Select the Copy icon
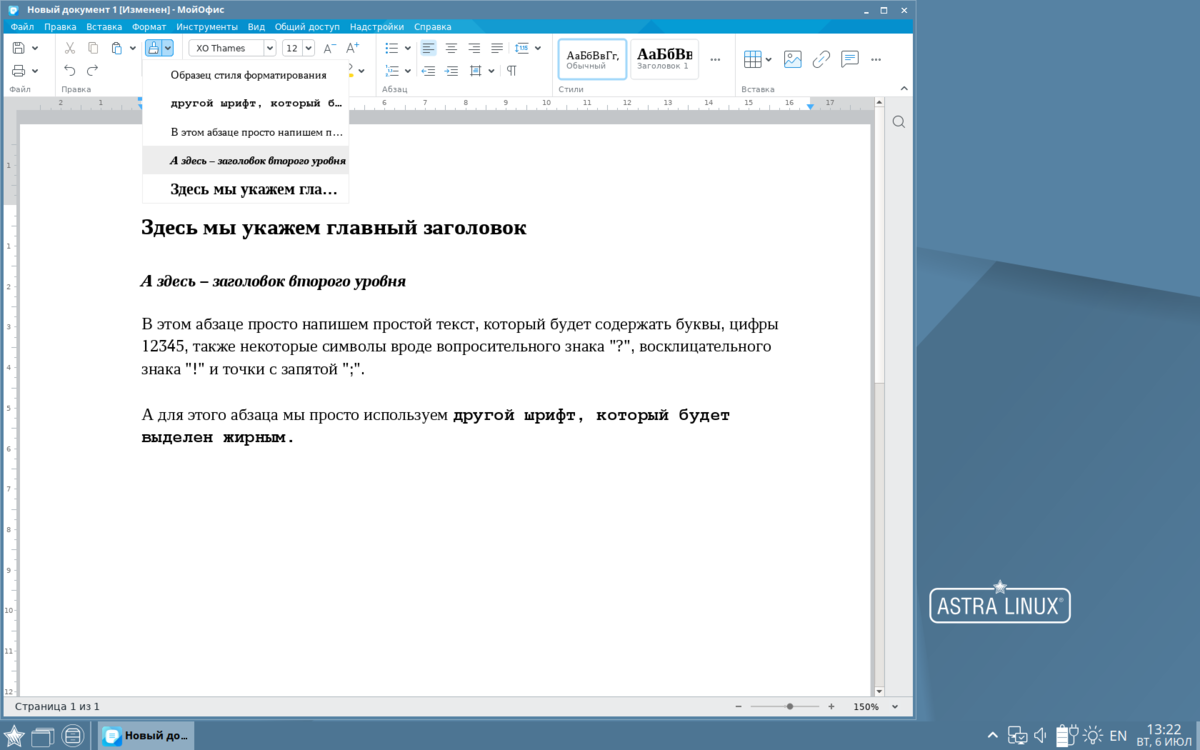This screenshot has width=1200, height=750. [x=93, y=47]
